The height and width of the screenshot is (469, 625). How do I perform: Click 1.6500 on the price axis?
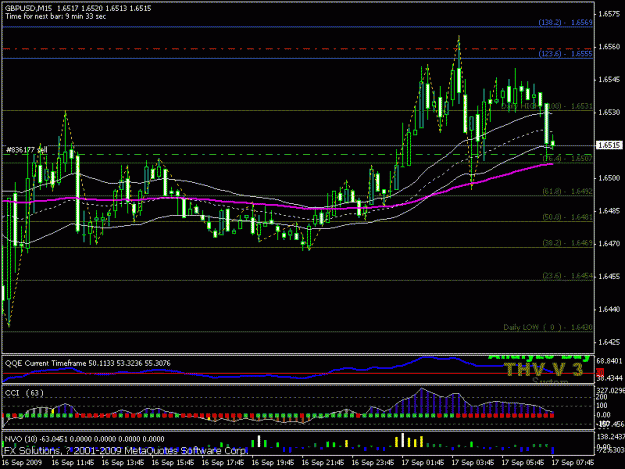click(609, 178)
